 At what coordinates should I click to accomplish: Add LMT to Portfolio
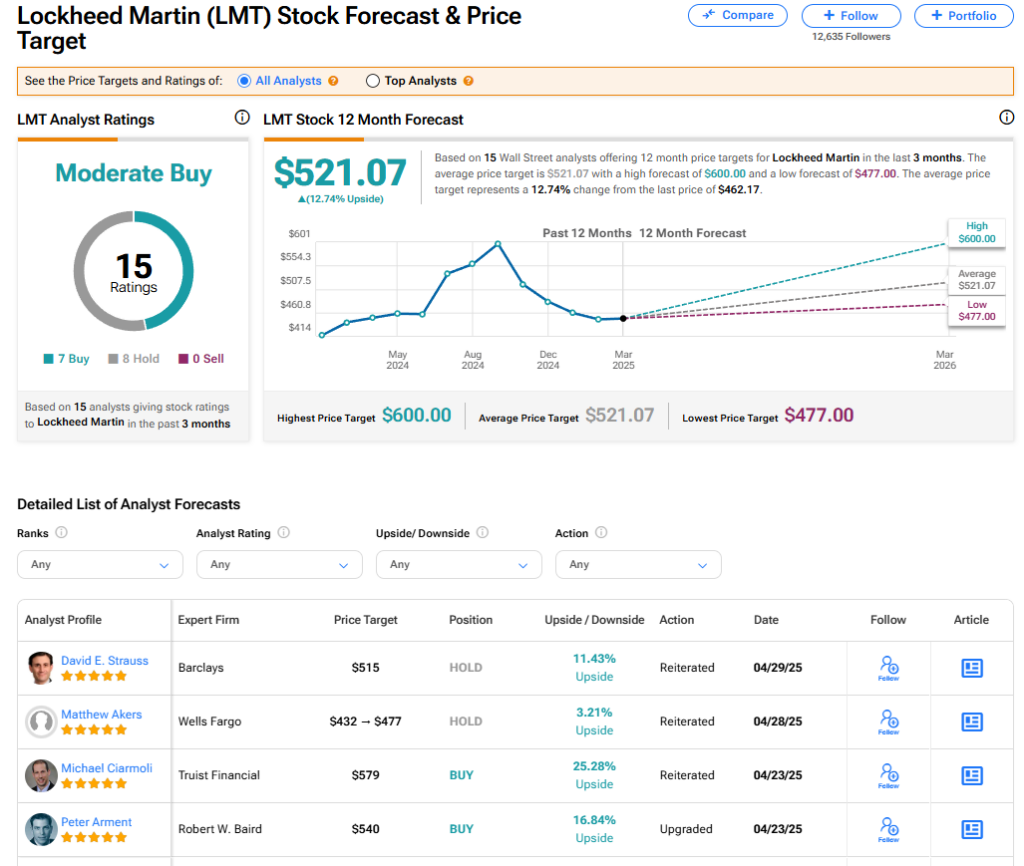pyautogui.click(x=963, y=15)
